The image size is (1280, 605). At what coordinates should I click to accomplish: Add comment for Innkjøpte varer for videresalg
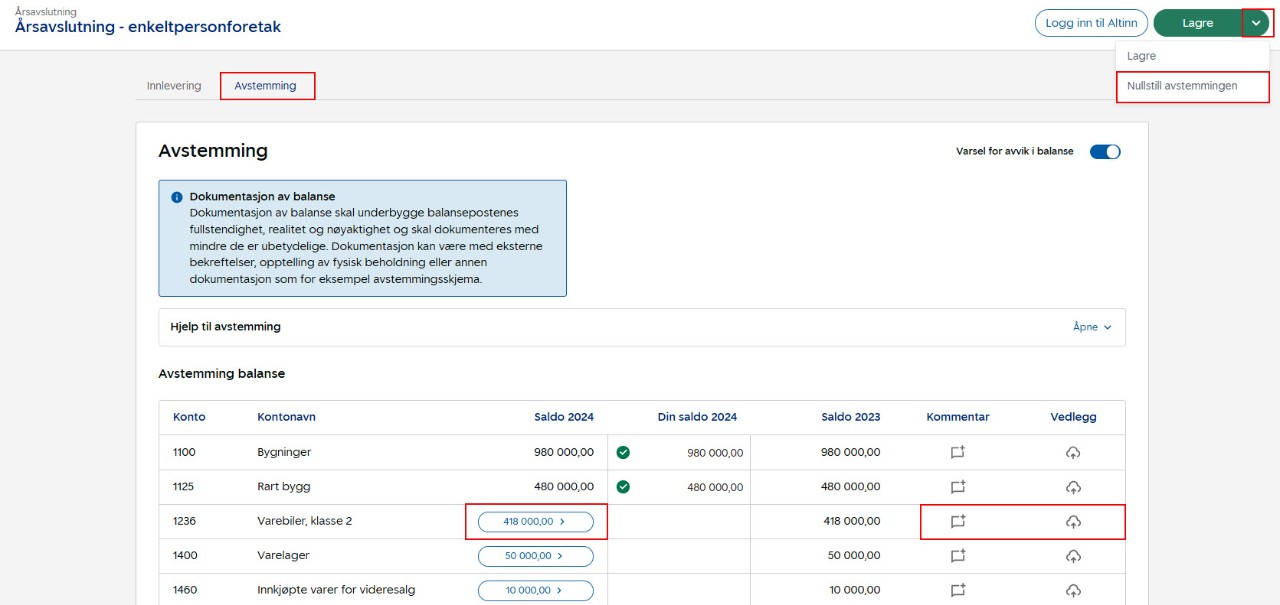click(x=957, y=590)
